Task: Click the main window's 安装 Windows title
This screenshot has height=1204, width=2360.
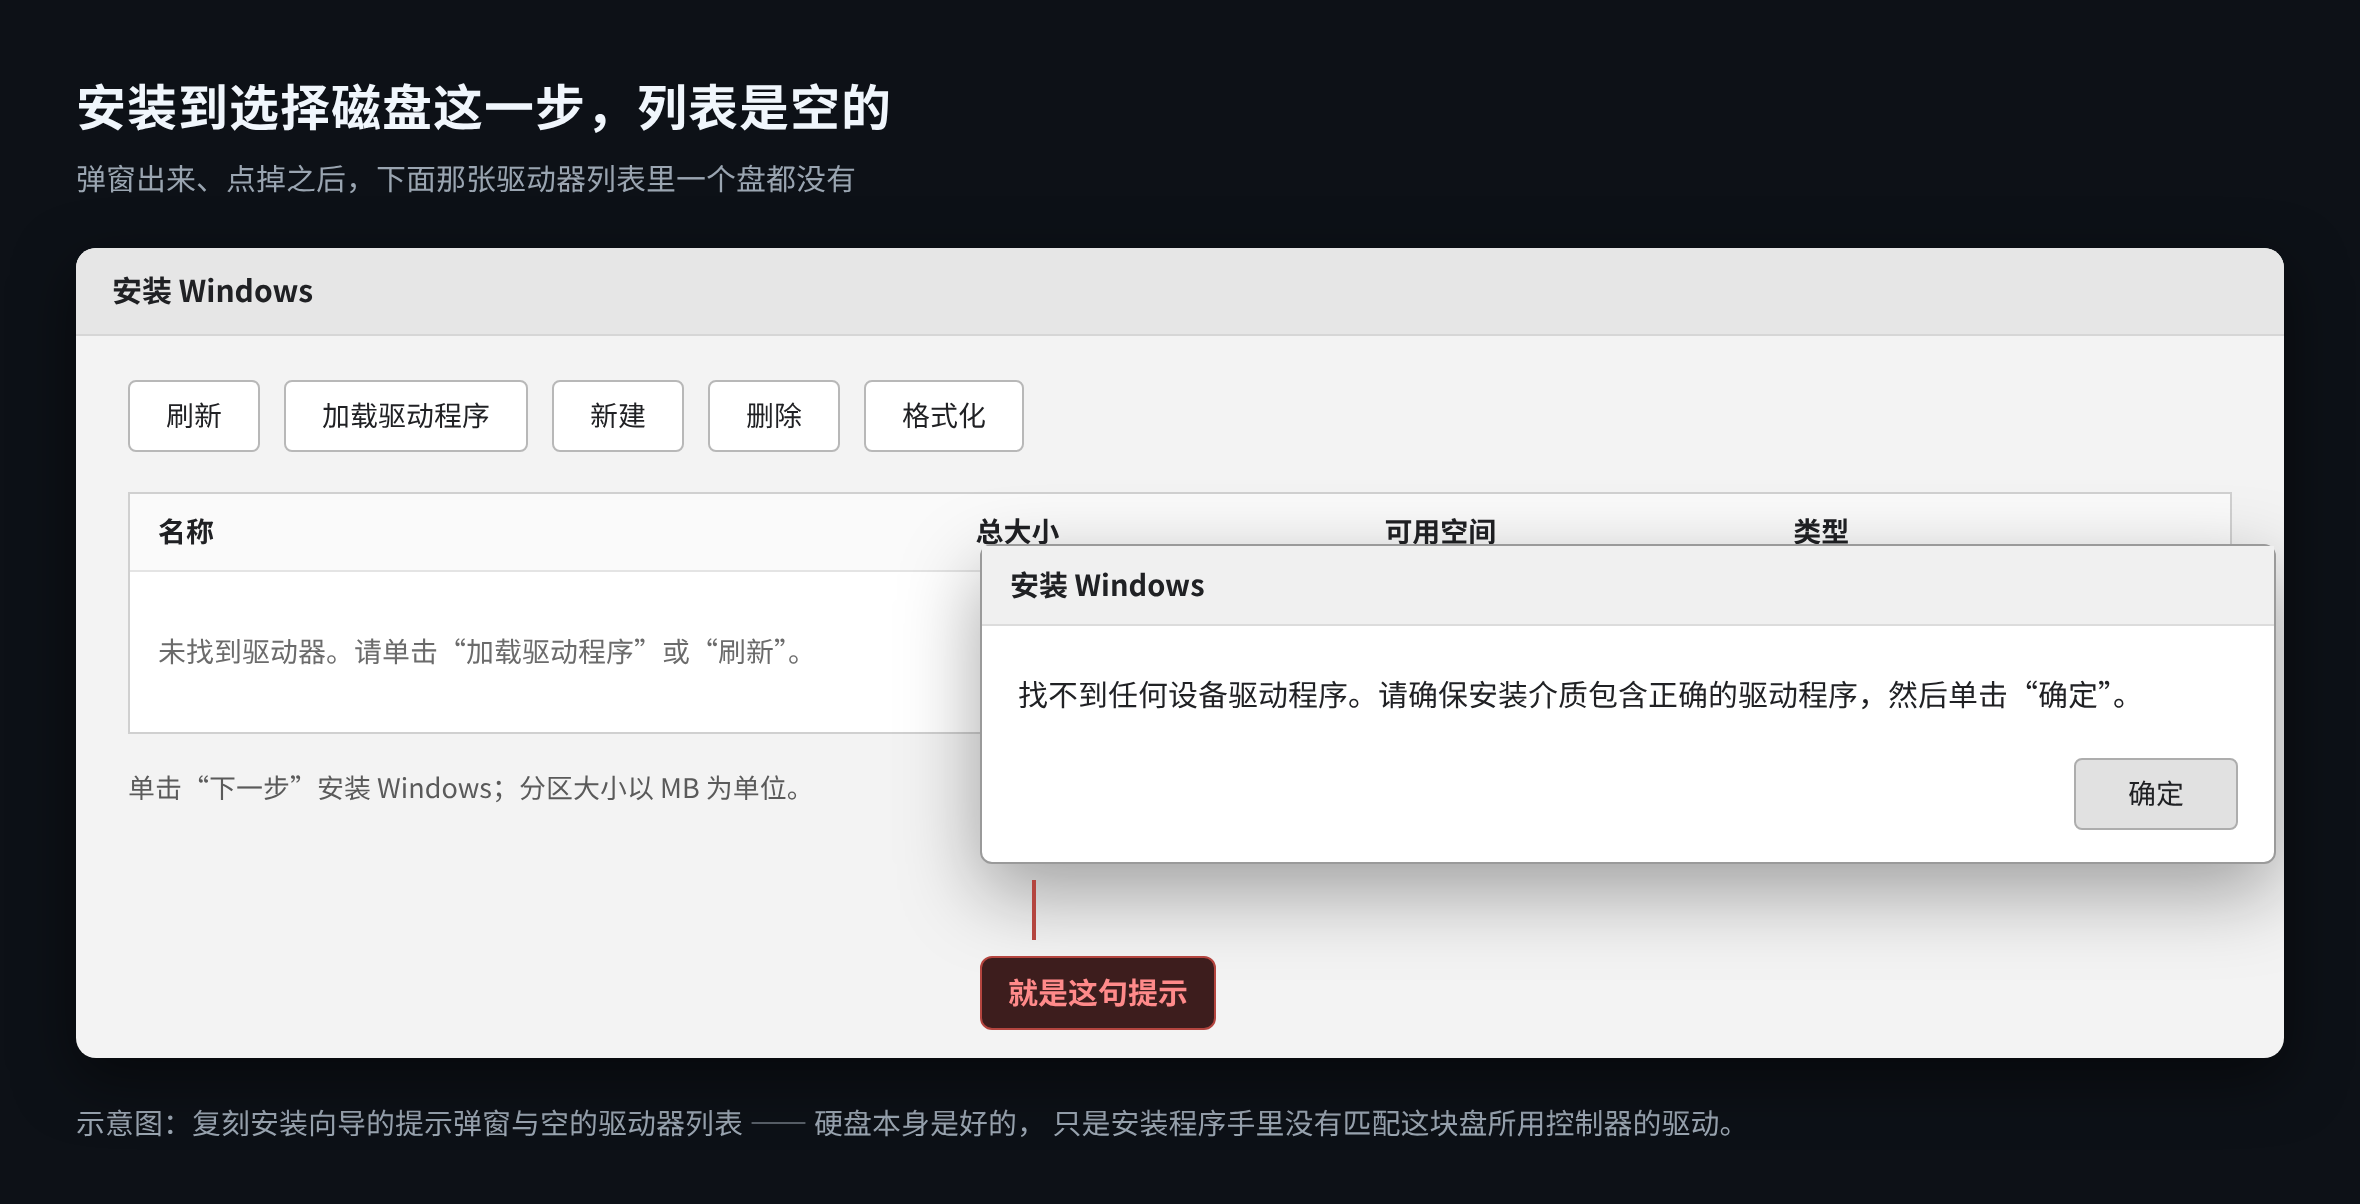Action: coord(213,292)
